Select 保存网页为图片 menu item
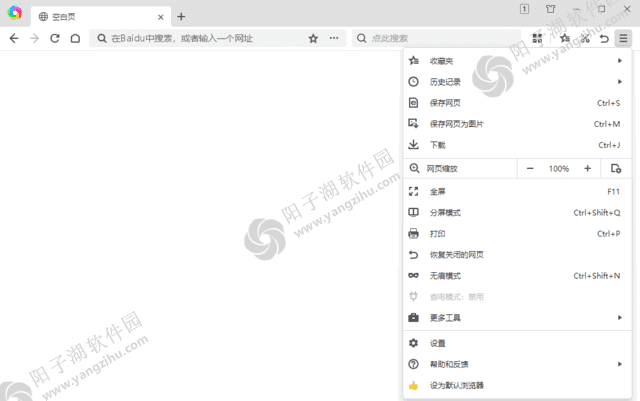Image resolution: width=640 pixels, height=401 pixels. pos(456,124)
